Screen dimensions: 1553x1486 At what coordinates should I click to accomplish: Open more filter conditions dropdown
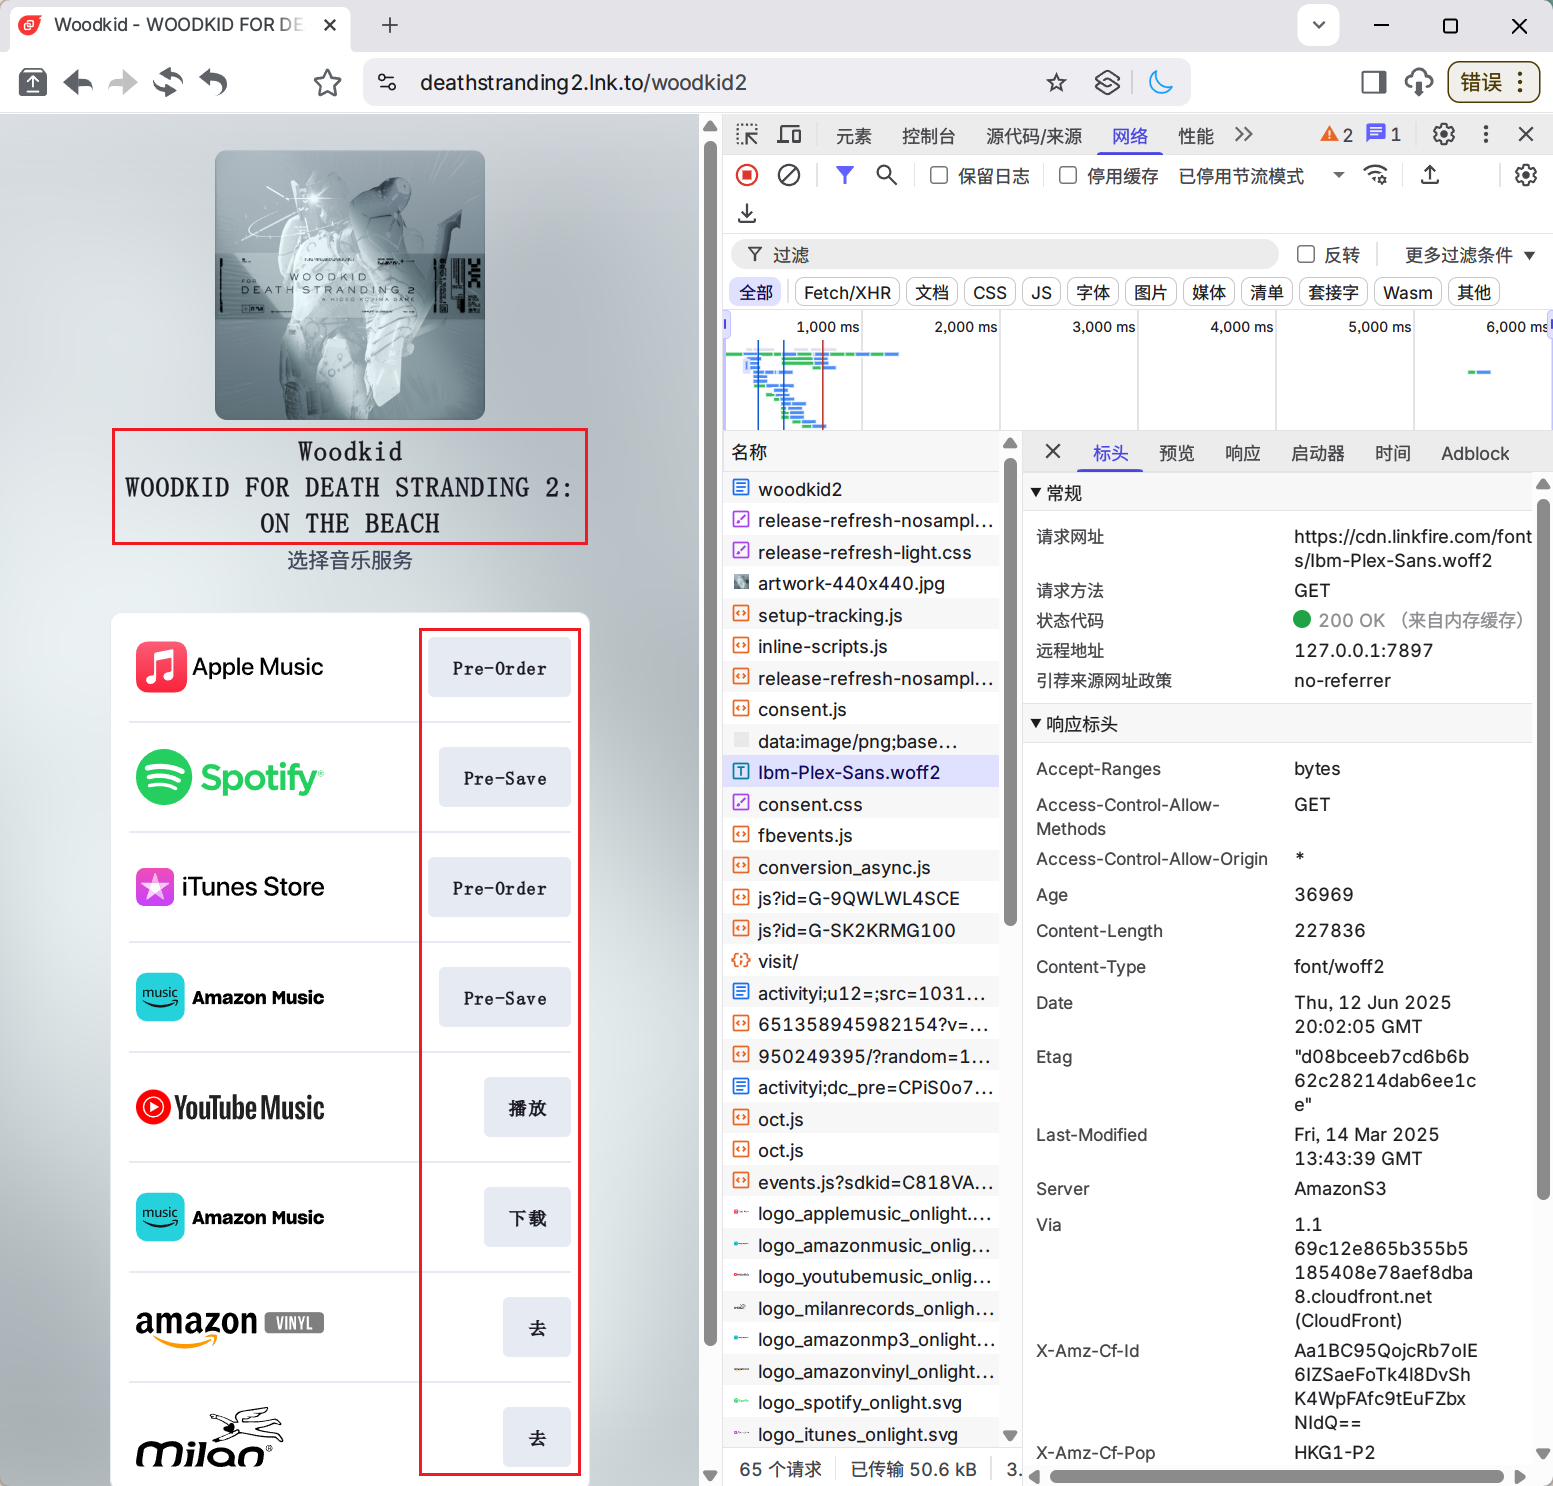1469,255
